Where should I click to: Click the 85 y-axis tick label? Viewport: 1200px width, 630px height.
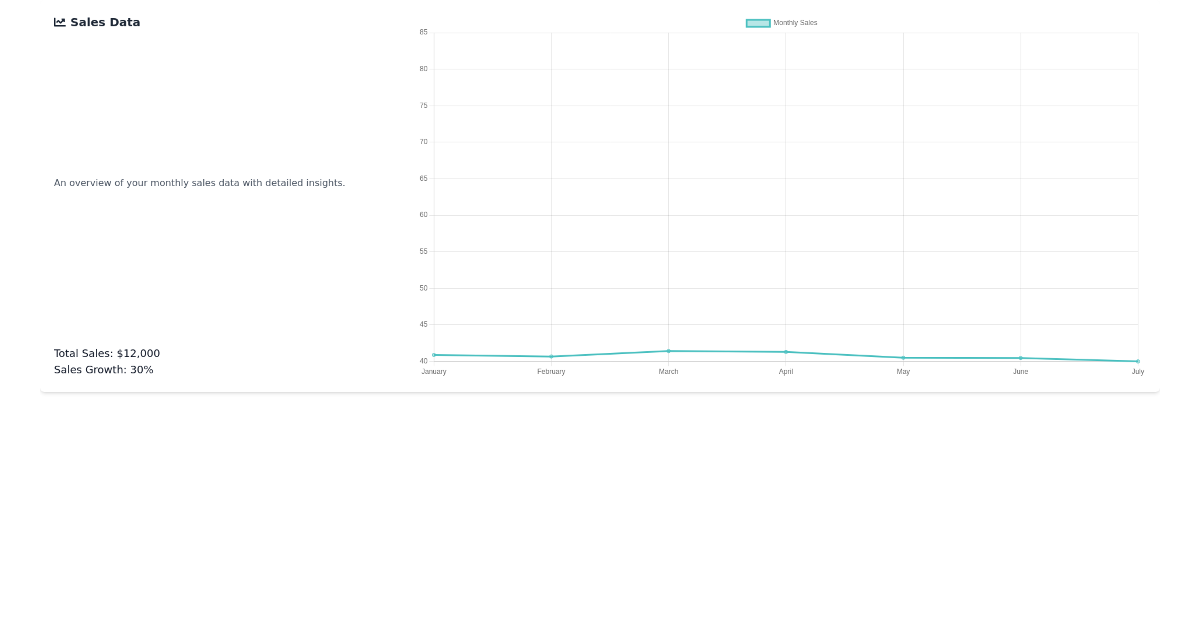(424, 33)
